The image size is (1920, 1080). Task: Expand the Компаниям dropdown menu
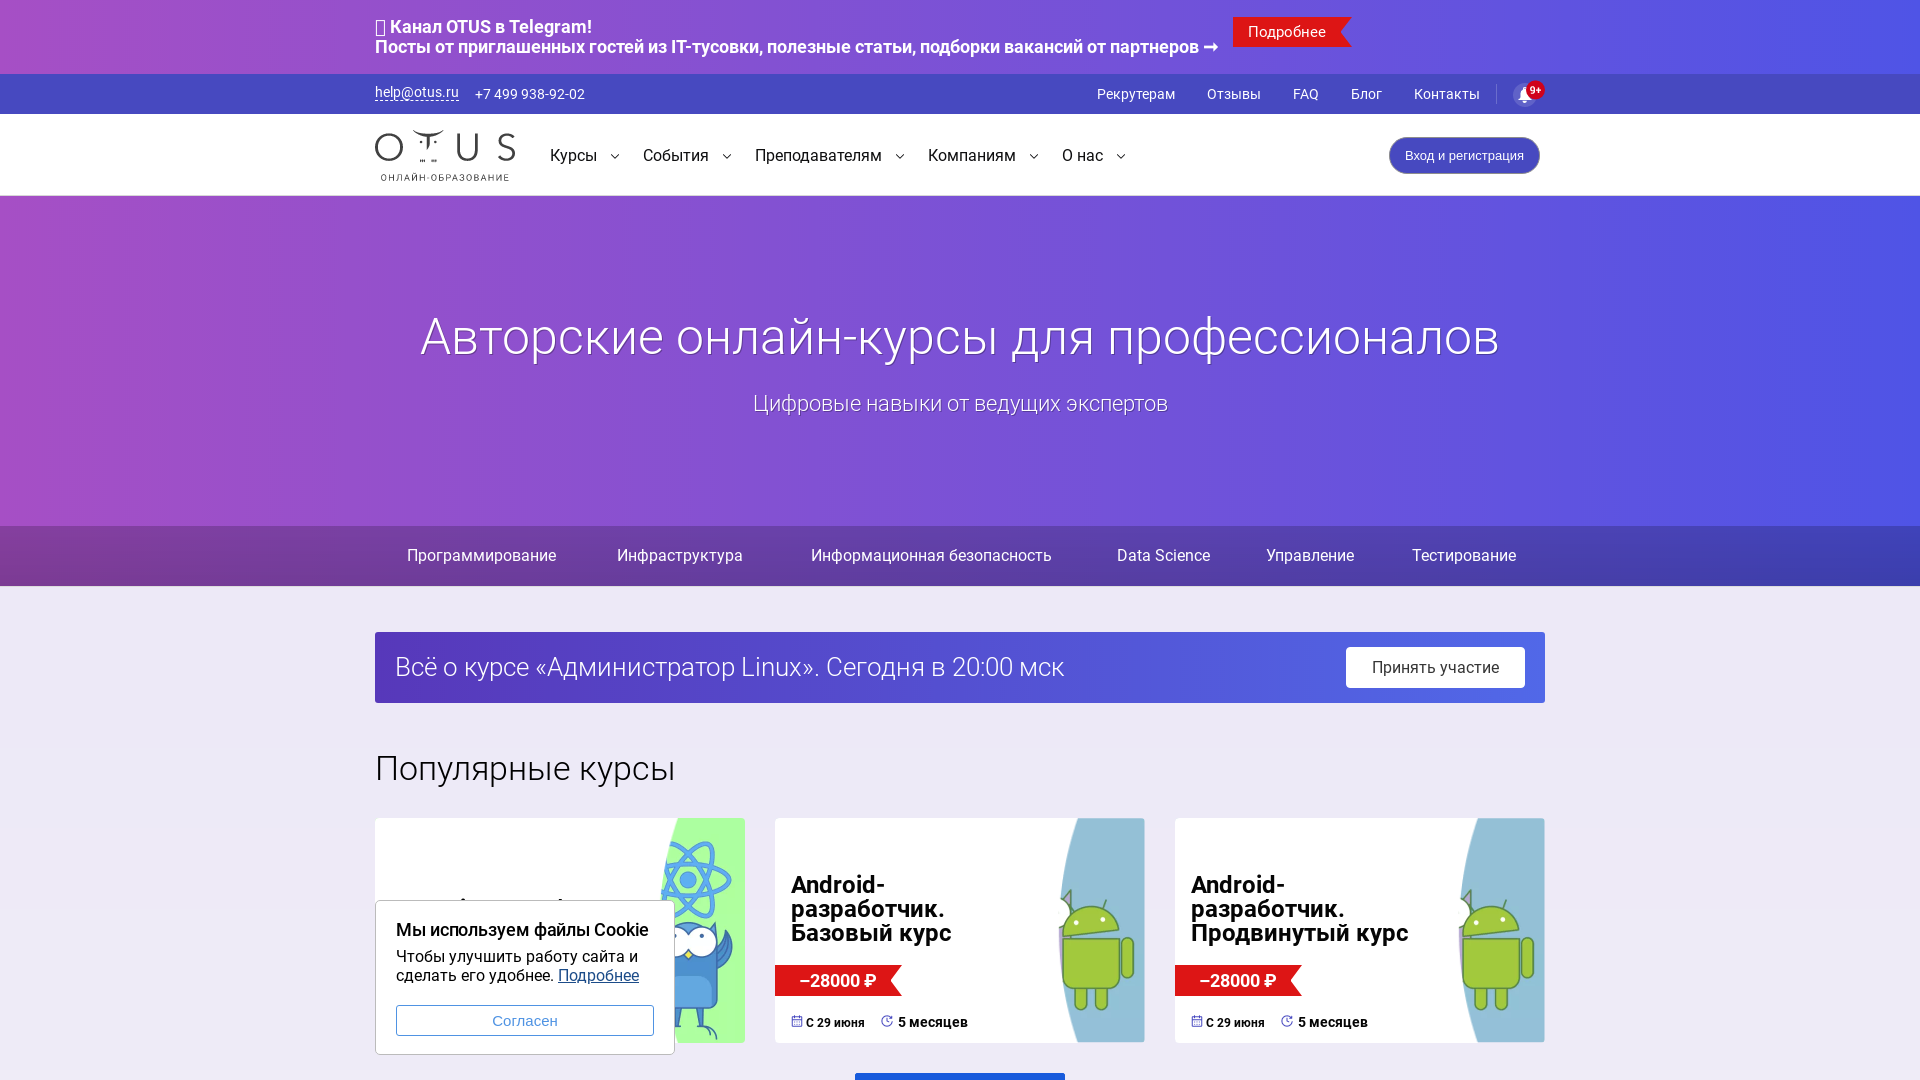point(983,156)
